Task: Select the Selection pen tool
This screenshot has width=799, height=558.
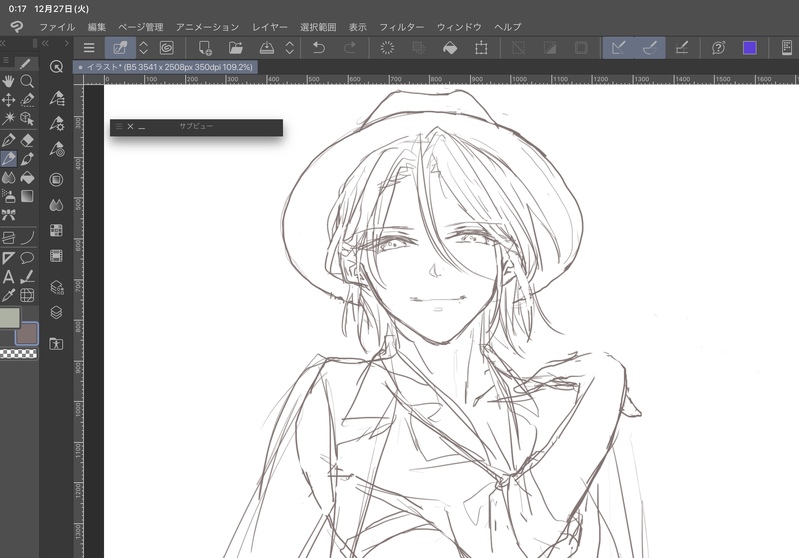Action: coord(27,100)
